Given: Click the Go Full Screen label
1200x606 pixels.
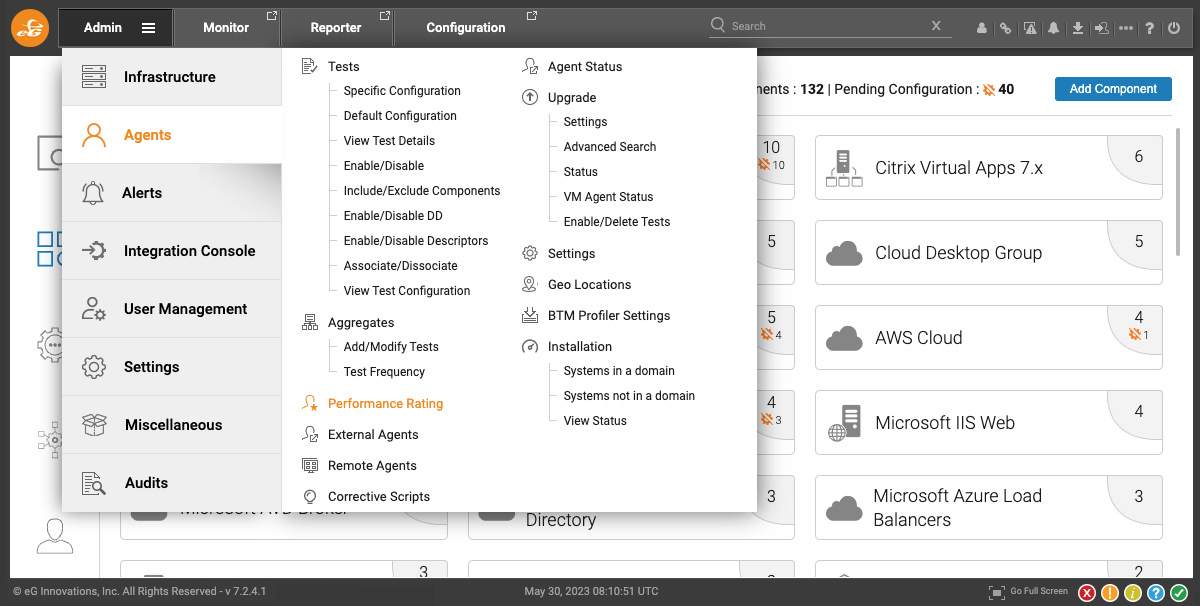Looking at the screenshot, I should tap(1039, 591).
